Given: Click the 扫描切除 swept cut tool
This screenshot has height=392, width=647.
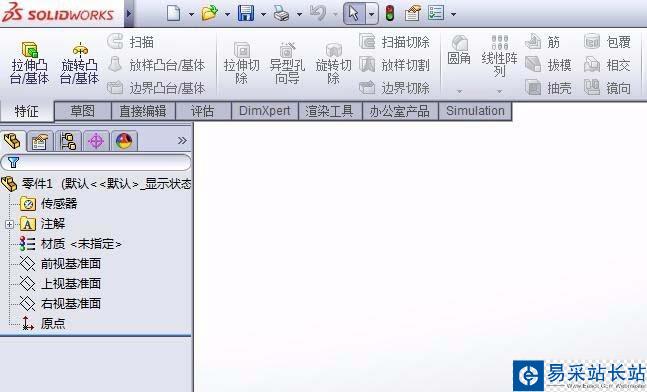Looking at the screenshot, I should click(x=394, y=42).
